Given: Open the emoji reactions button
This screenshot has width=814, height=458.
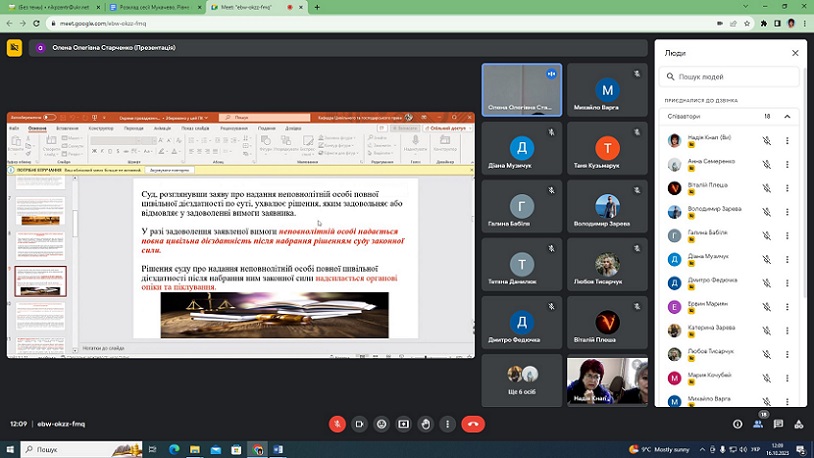Looking at the screenshot, I should [x=382, y=424].
